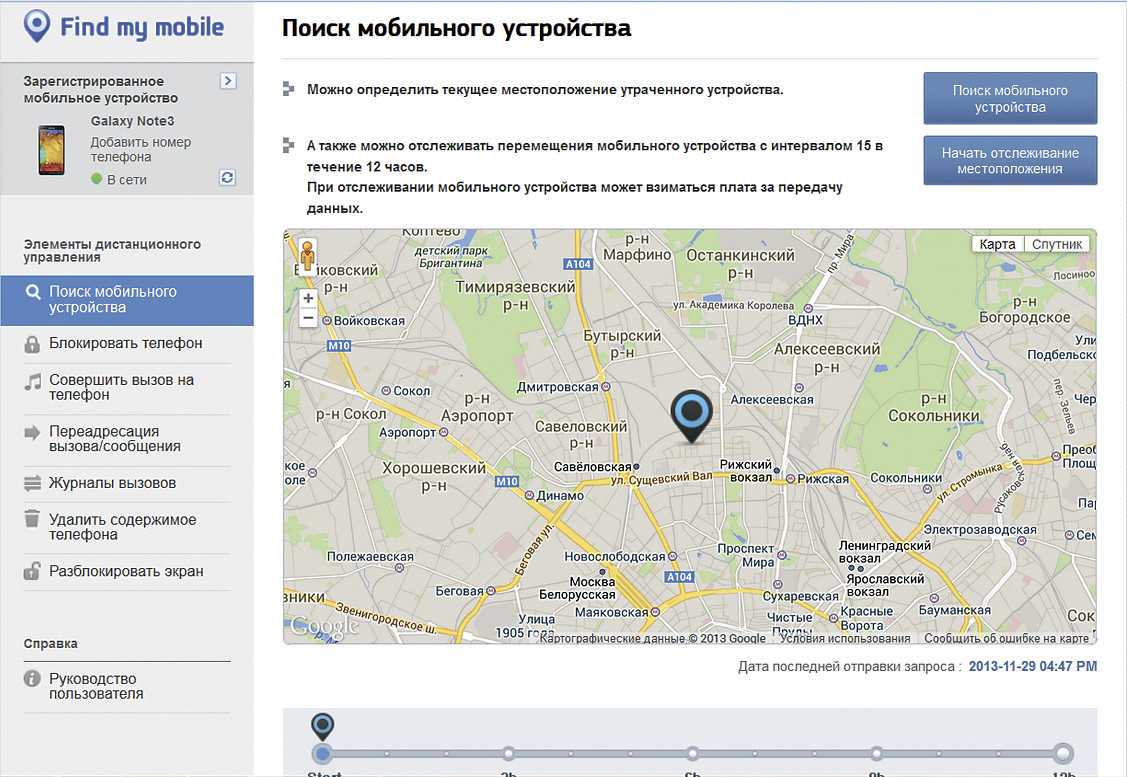
Task: Click the Дмитровская station label on map
Action: (558, 387)
